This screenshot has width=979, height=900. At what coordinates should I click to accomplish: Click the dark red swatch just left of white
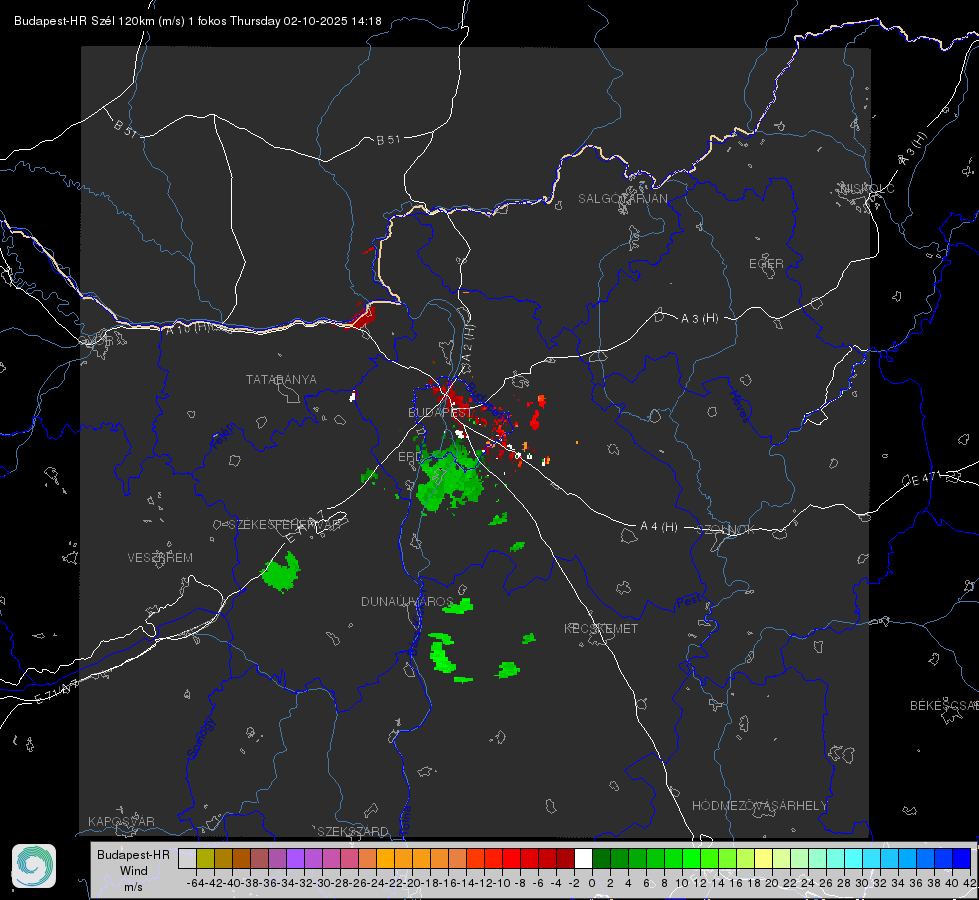565,858
